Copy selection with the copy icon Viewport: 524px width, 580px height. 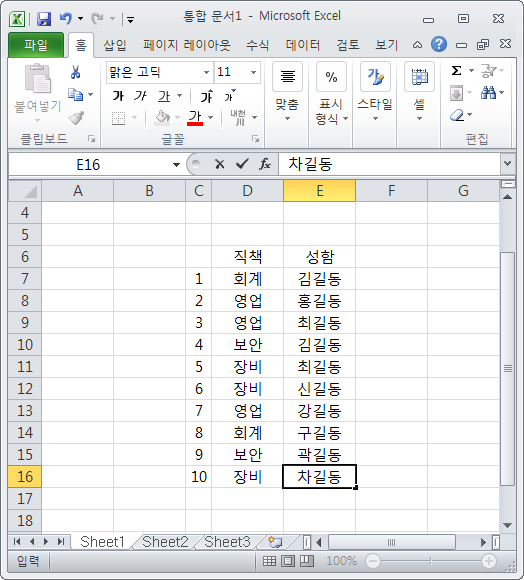click(x=75, y=95)
